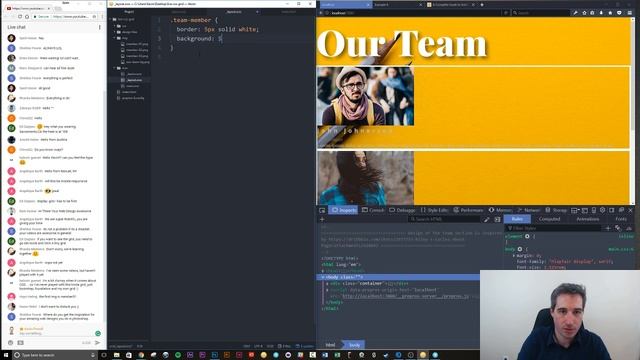Click the bearded man team photo
The height and width of the screenshot is (360, 640).
pyautogui.click(x=366, y=96)
